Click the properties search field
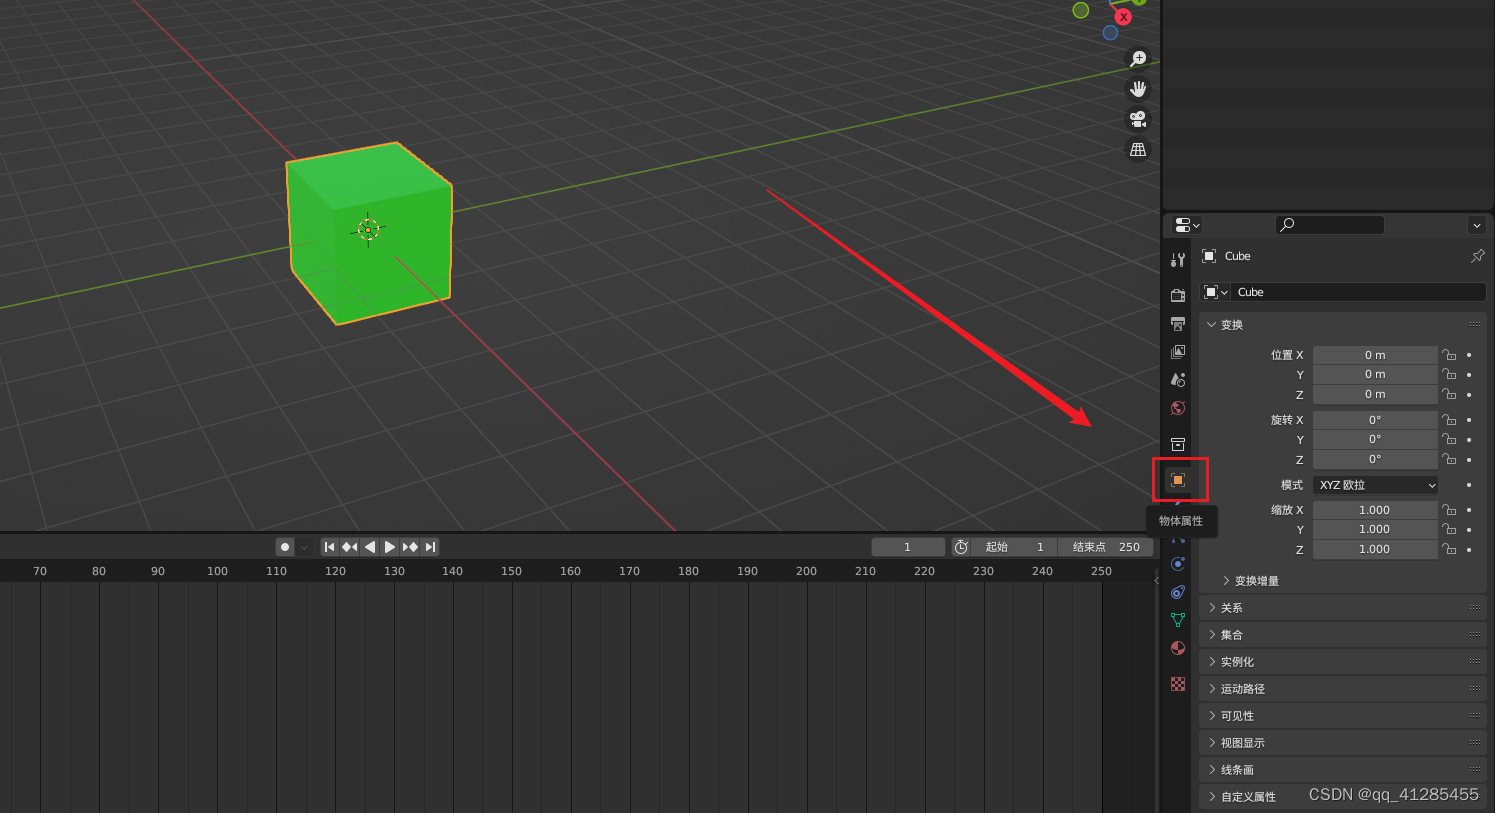 click(1330, 225)
